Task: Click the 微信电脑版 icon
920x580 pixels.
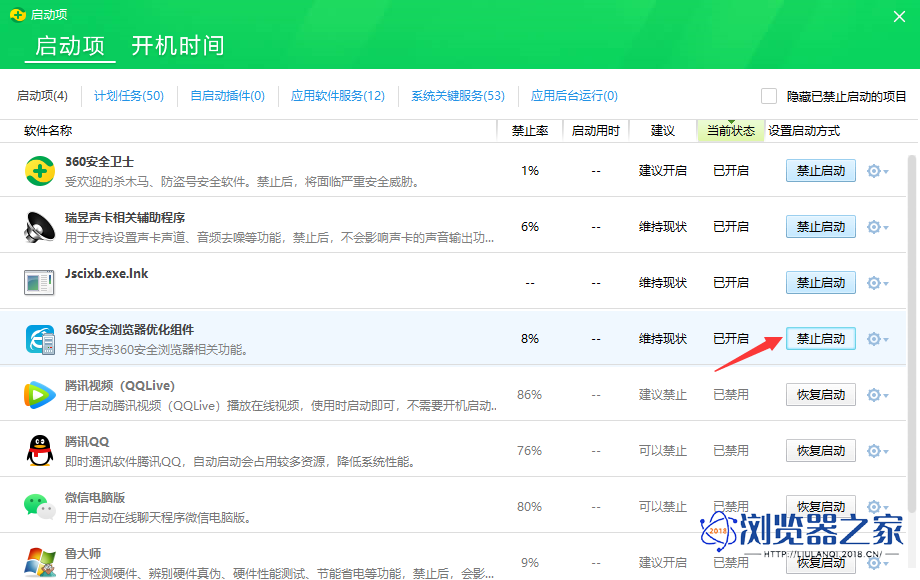Action: (x=40, y=506)
